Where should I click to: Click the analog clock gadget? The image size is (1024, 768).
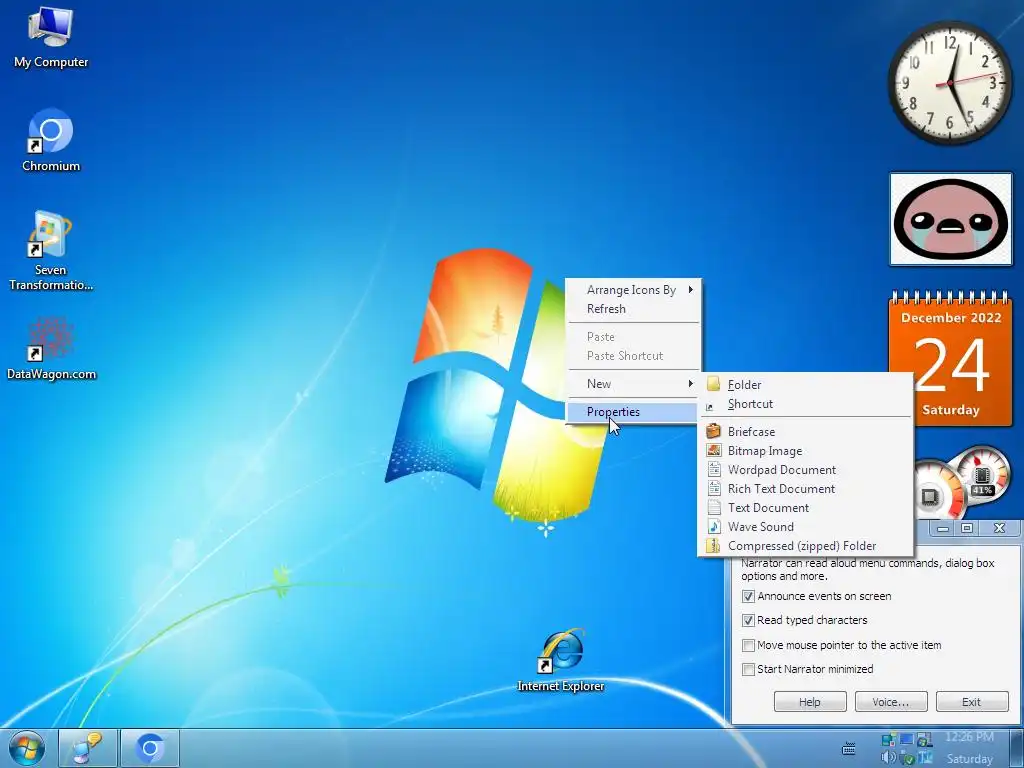pyautogui.click(x=950, y=83)
